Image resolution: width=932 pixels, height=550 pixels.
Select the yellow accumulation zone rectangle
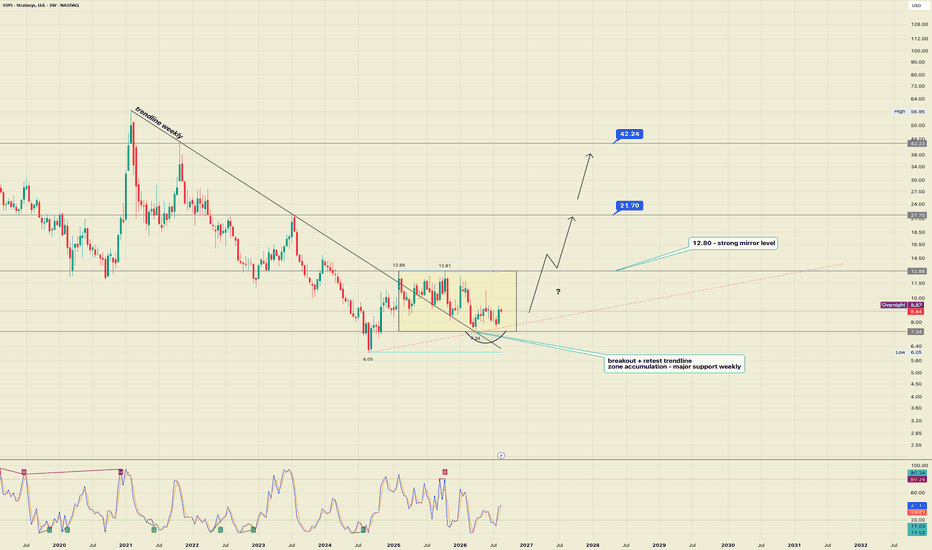click(x=457, y=301)
